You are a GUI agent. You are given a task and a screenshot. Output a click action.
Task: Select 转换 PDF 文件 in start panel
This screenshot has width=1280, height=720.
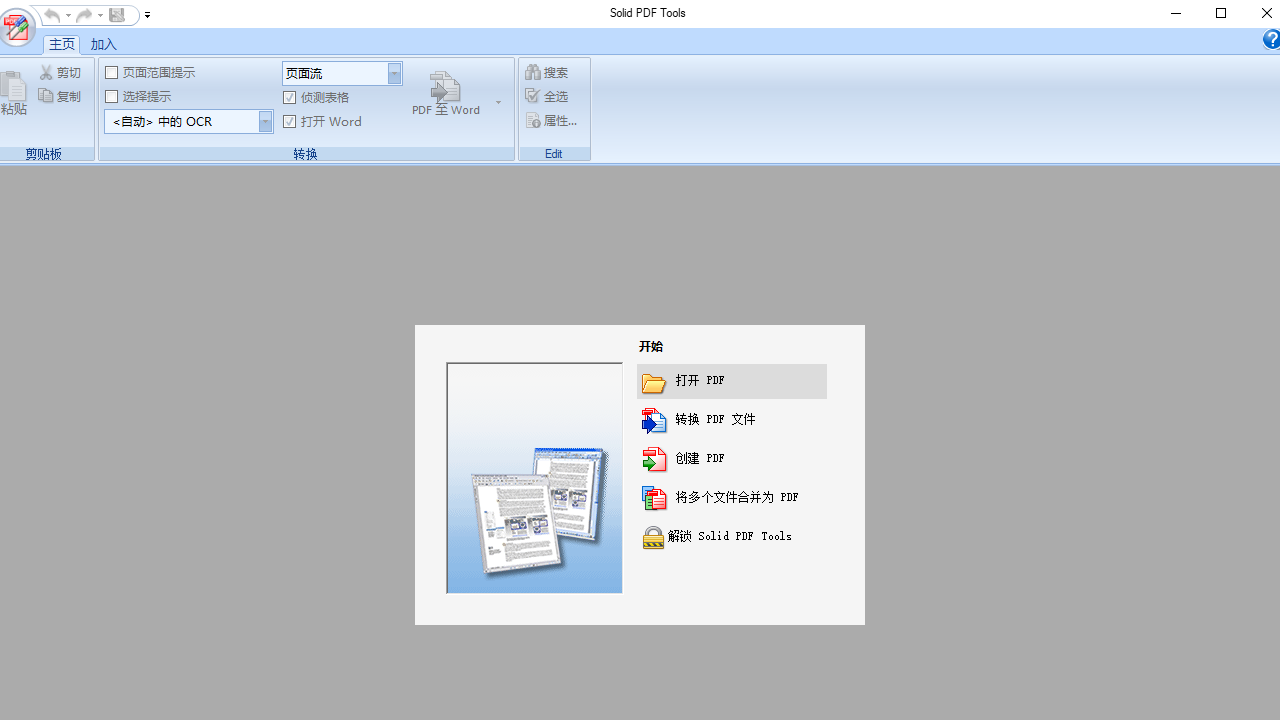732,420
